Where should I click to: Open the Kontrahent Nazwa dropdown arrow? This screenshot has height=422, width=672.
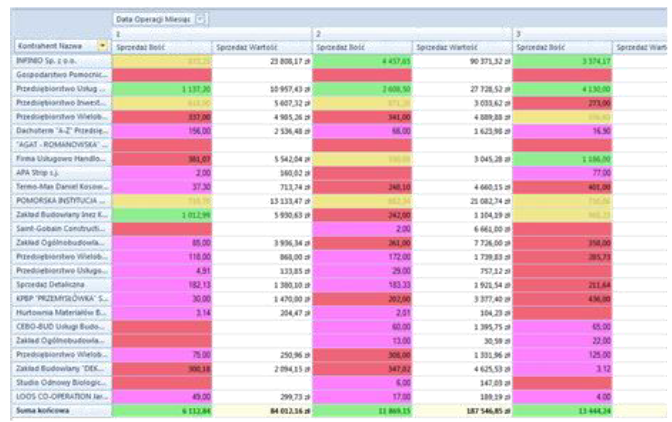click(x=103, y=46)
